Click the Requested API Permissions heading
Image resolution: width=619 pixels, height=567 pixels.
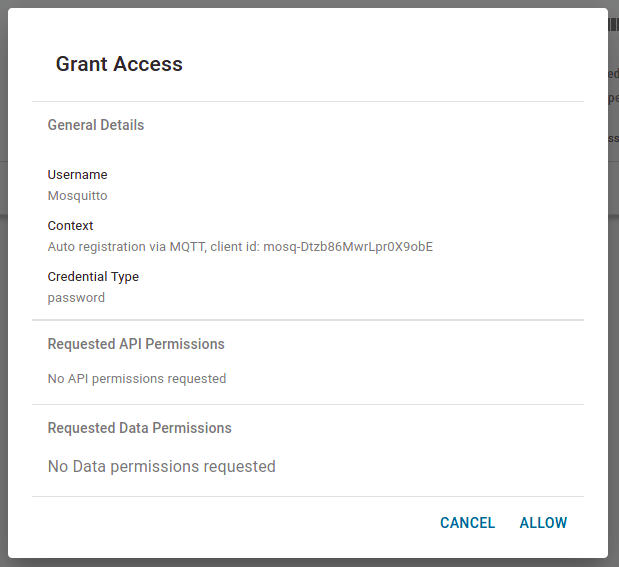(x=136, y=344)
